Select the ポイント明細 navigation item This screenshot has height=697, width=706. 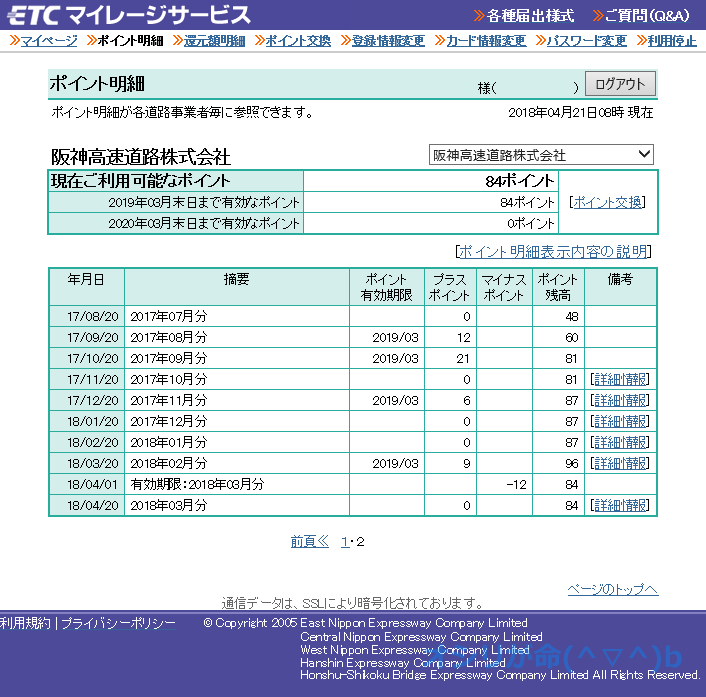click(x=130, y=41)
